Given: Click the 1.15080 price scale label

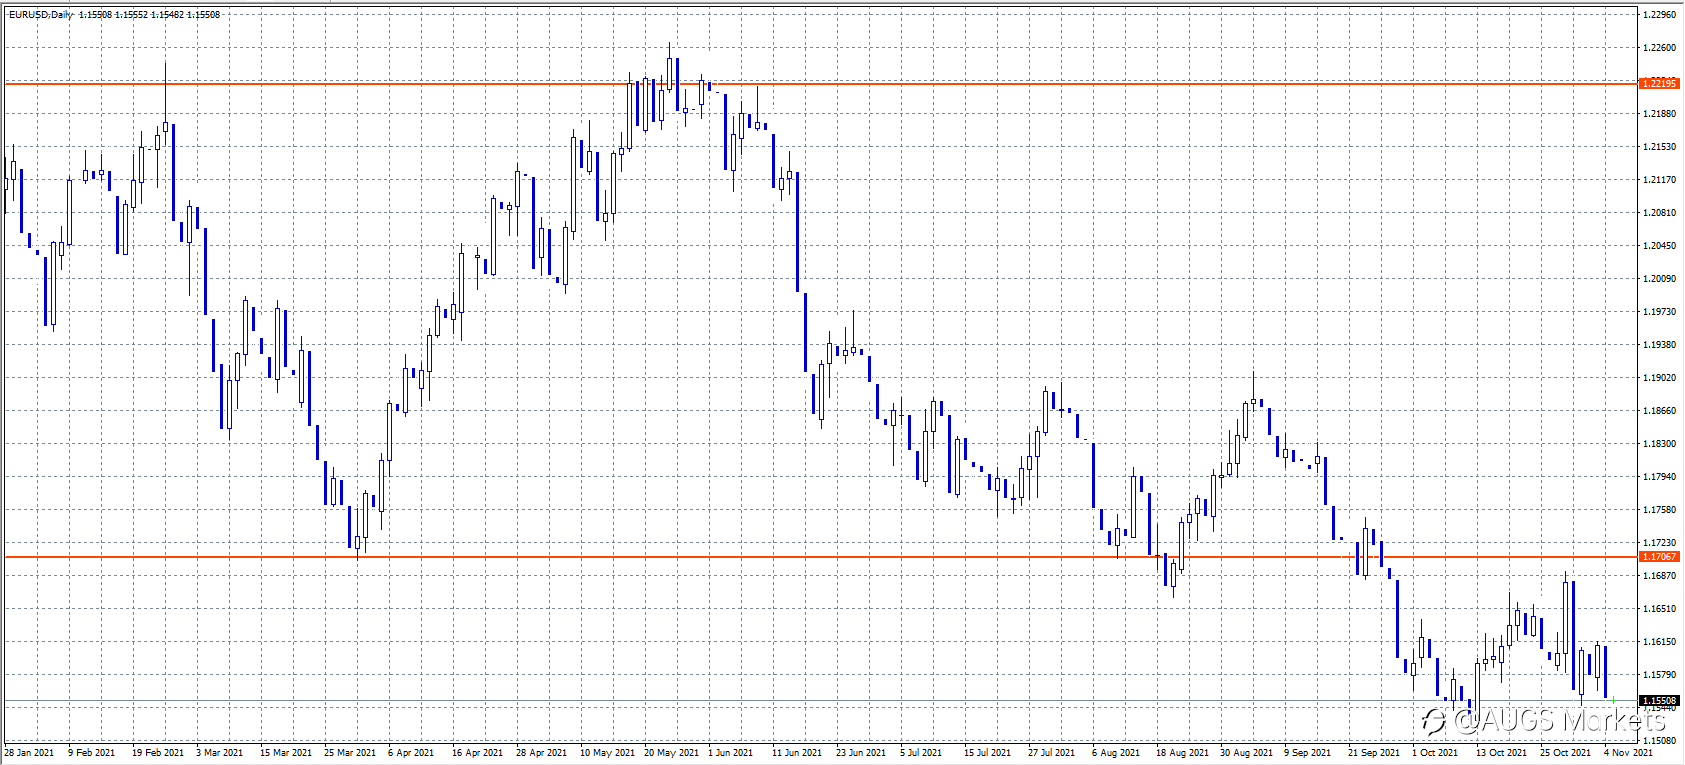Looking at the screenshot, I should click(1660, 741).
